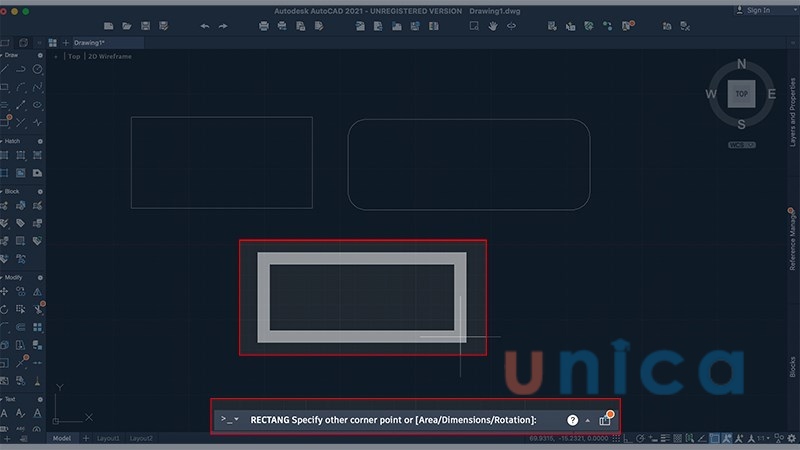Click the New drawing icon in toolbar

click(108, 26)
